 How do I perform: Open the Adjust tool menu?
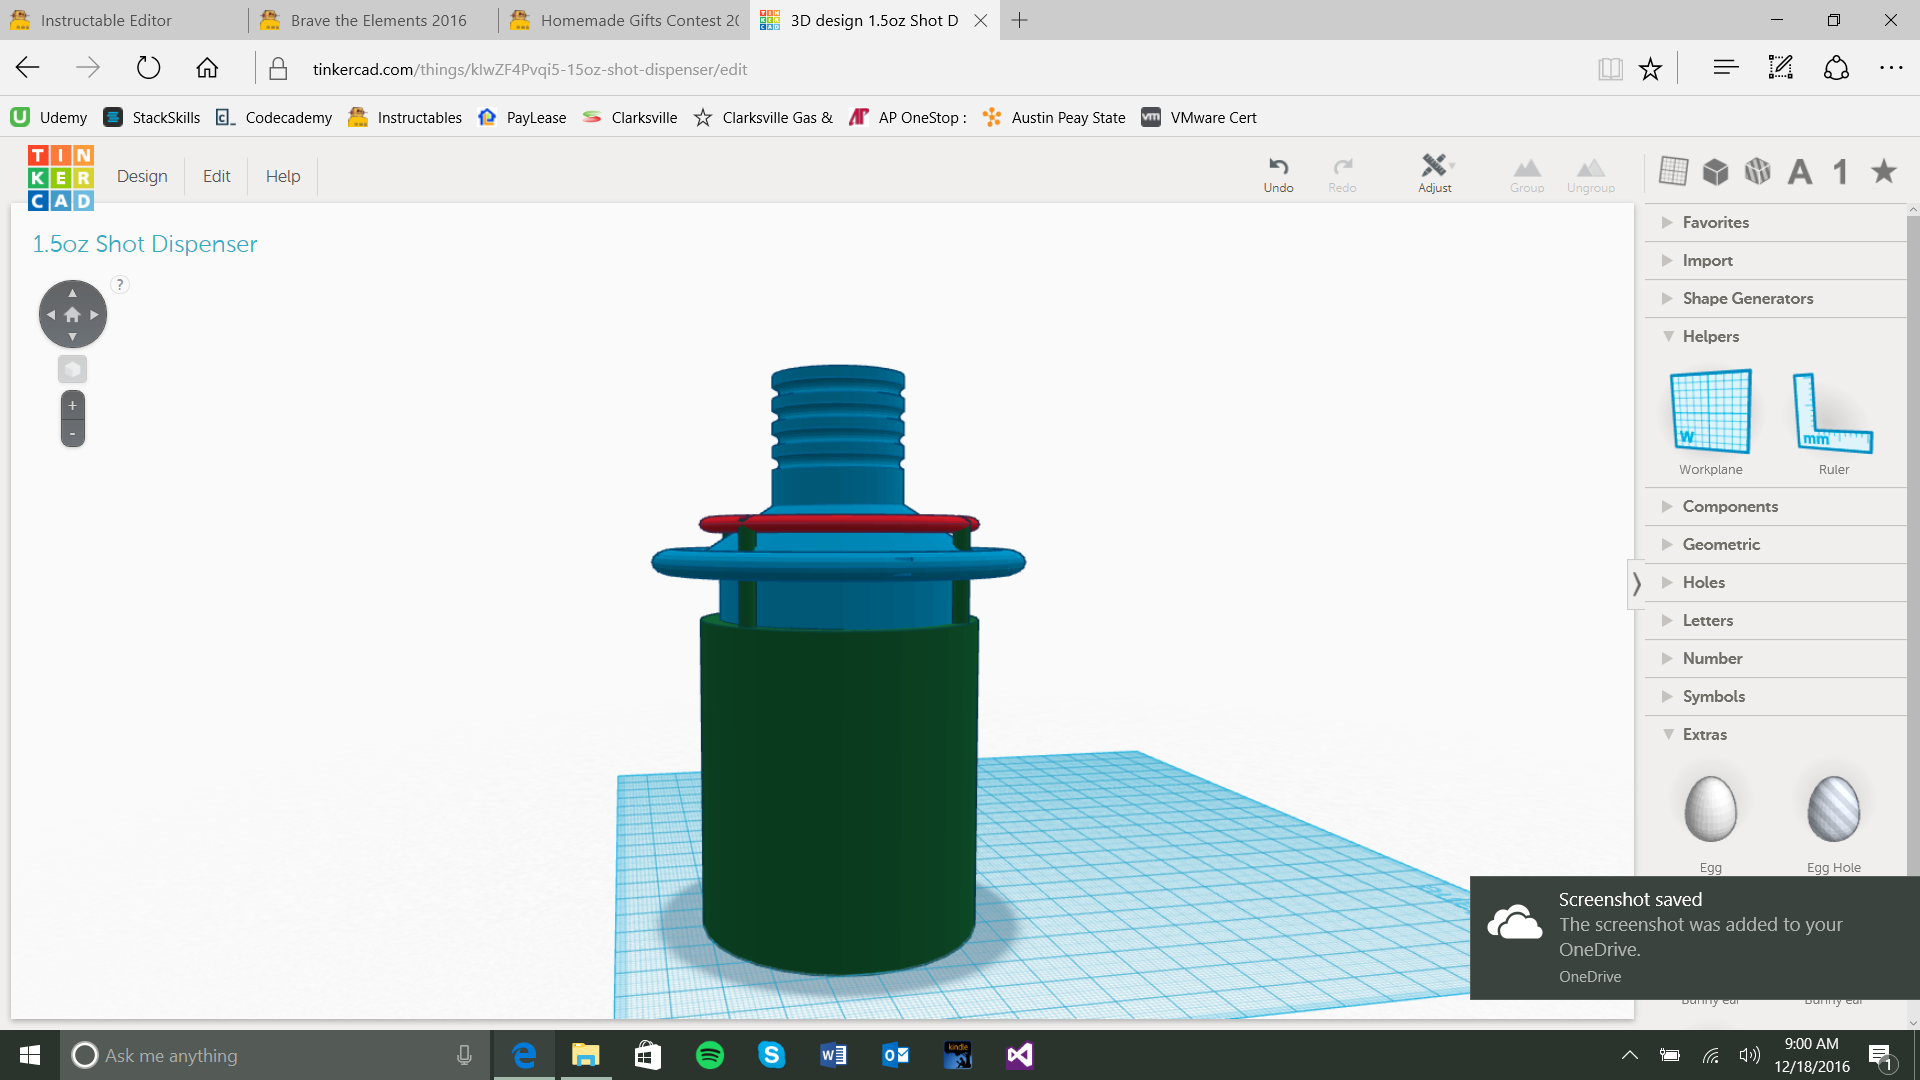tap(1435, 173)
